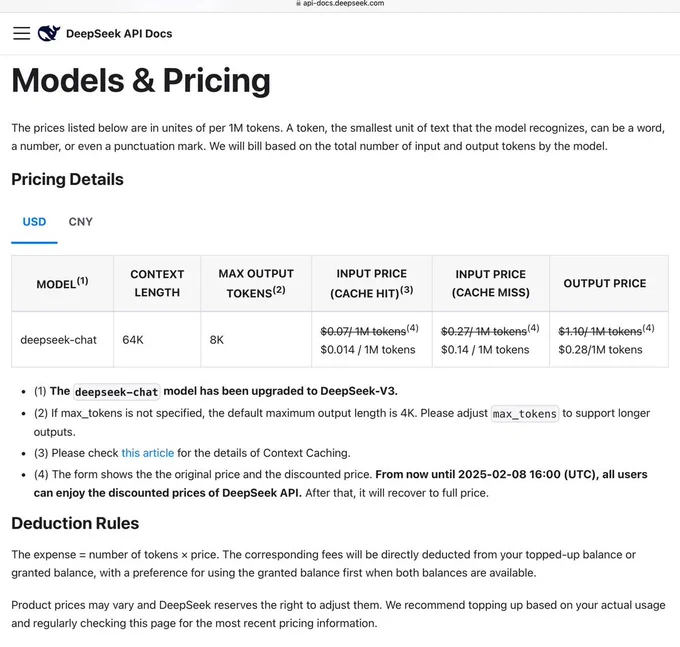This screenshot has width=680, height=647.
Task: Click the max_tokens code tag in note 2
Action: [524, 414]
